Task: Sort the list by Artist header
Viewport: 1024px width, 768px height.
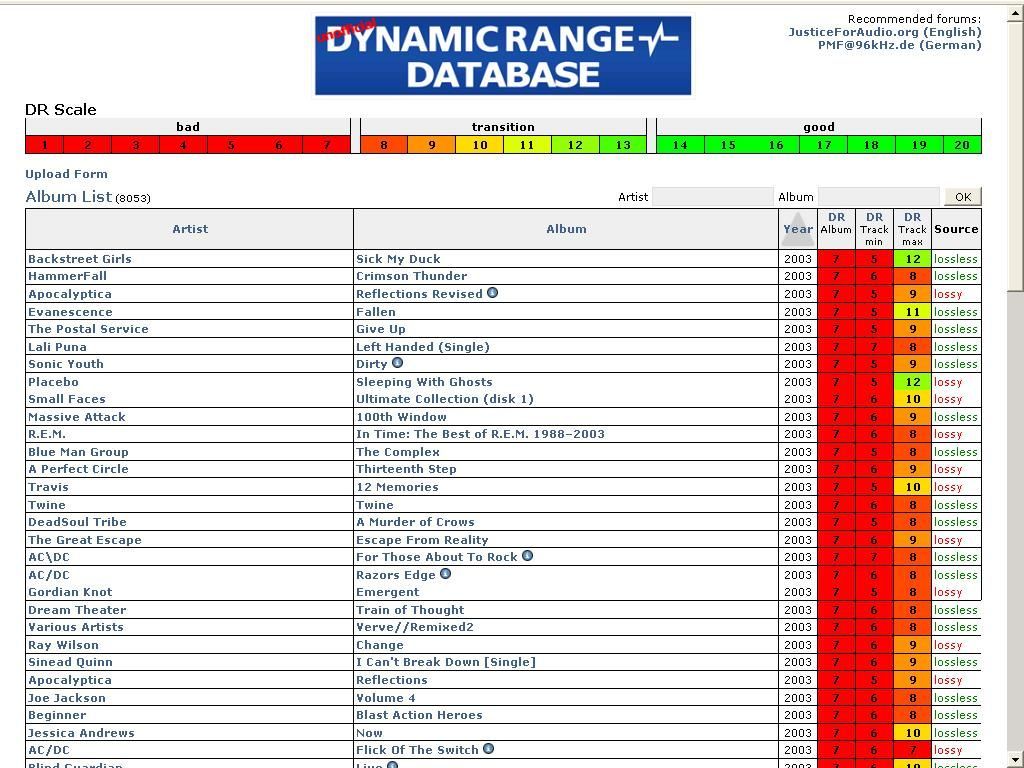Action: point(190,229)
